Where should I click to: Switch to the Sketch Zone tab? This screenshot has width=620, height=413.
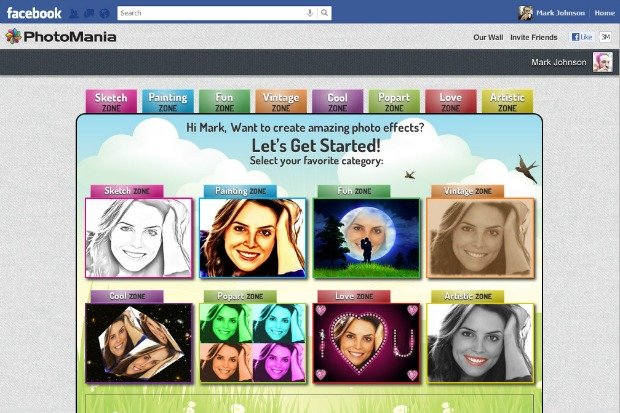[x=110, y=102]
